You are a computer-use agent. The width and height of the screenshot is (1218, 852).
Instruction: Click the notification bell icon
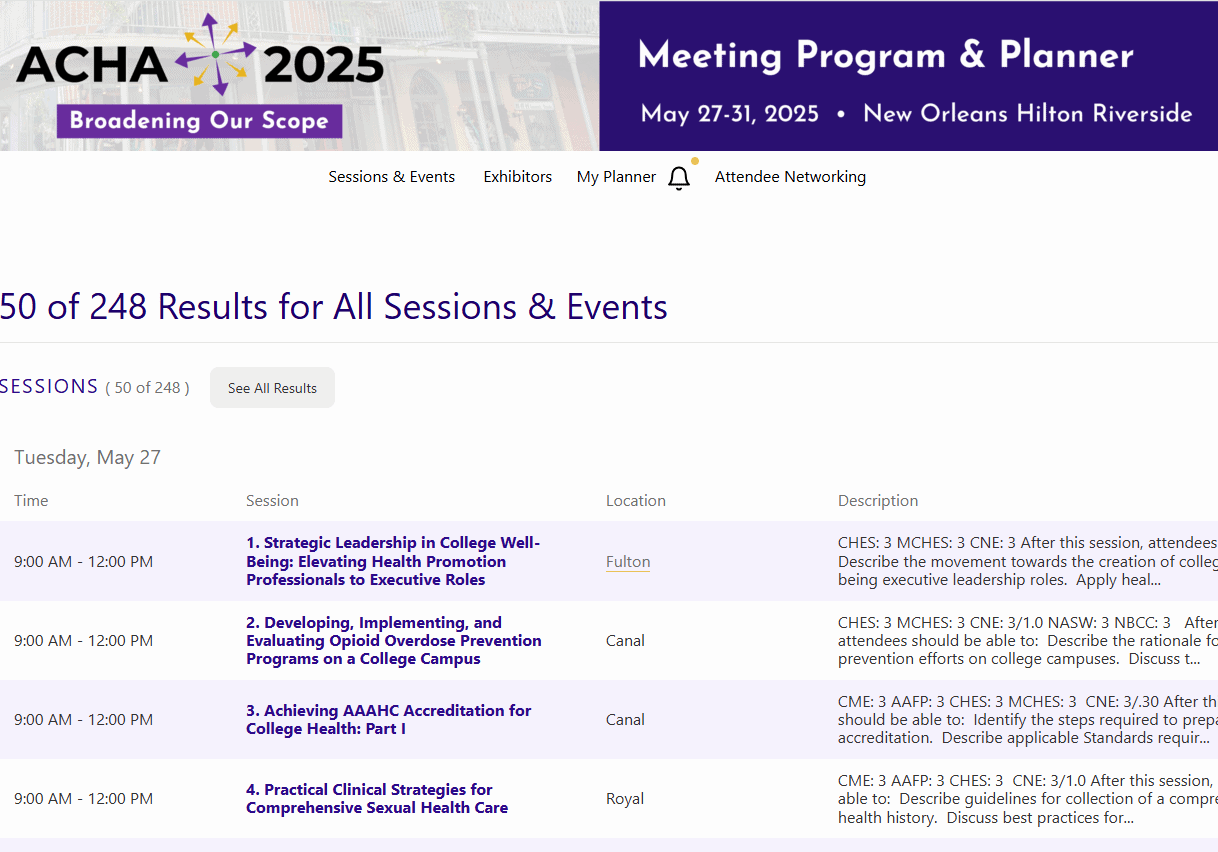point(679,178)
